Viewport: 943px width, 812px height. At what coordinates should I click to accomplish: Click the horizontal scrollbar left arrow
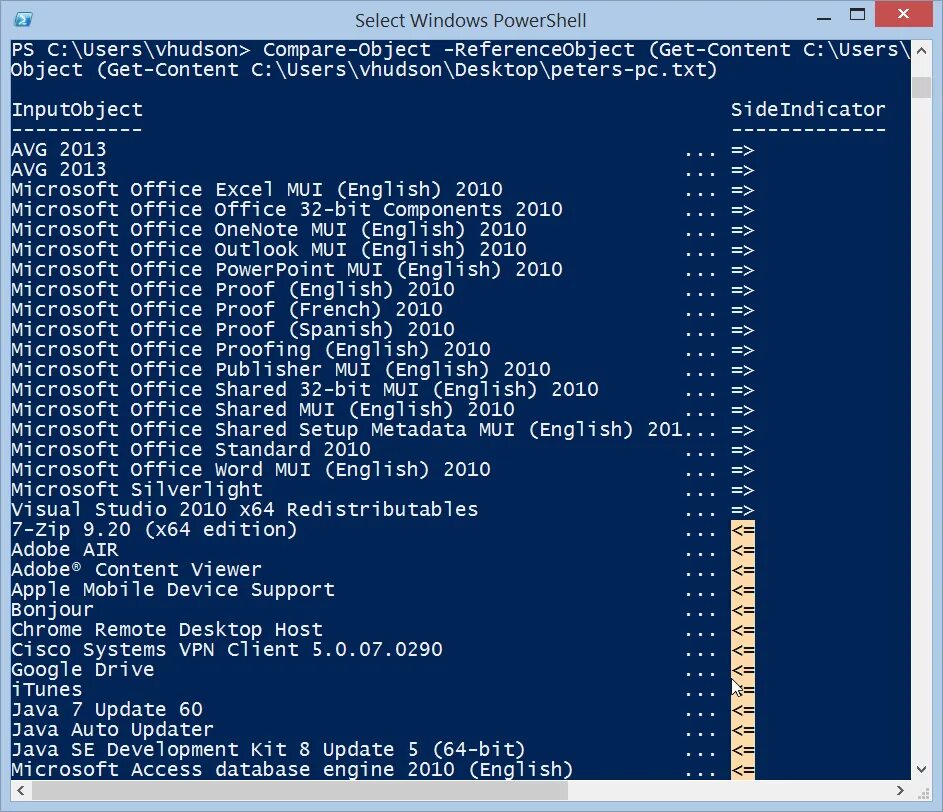(x=20, y=790)
